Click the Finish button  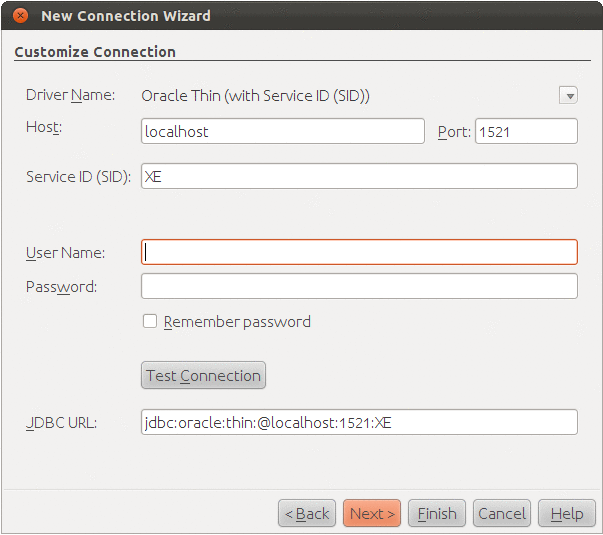pyautogui.click(x=437, y=513)
